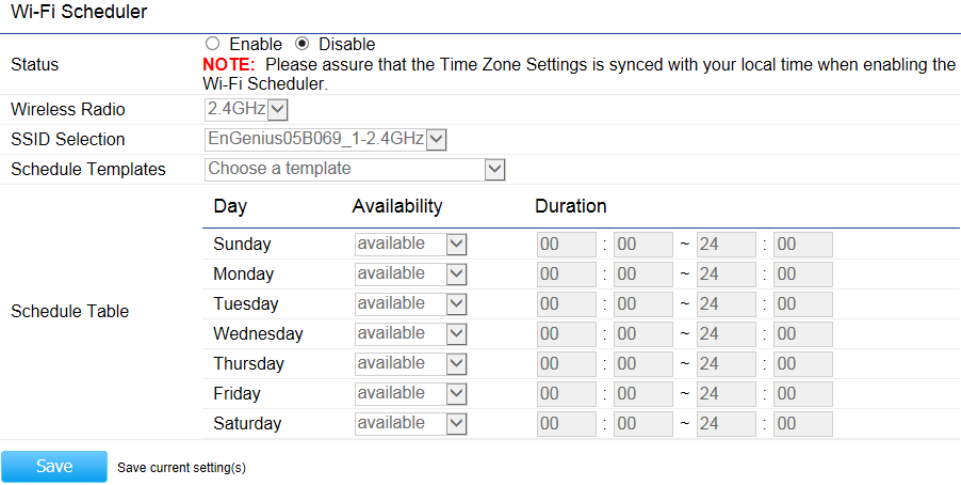The width and height of the screenshot is (961, 485).
Task: Click Tuesday start minute field
Action: click(642, 304)
